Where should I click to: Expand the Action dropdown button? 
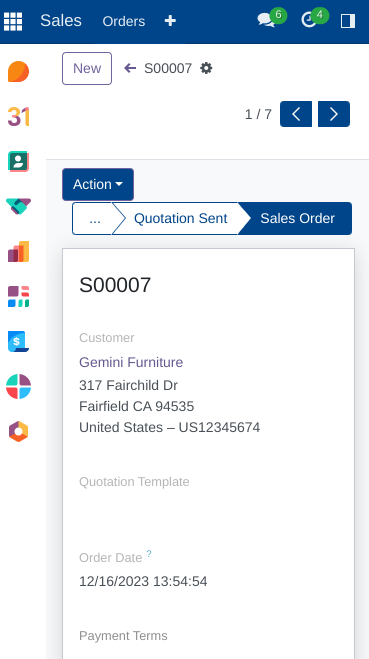tap(98, 185)
